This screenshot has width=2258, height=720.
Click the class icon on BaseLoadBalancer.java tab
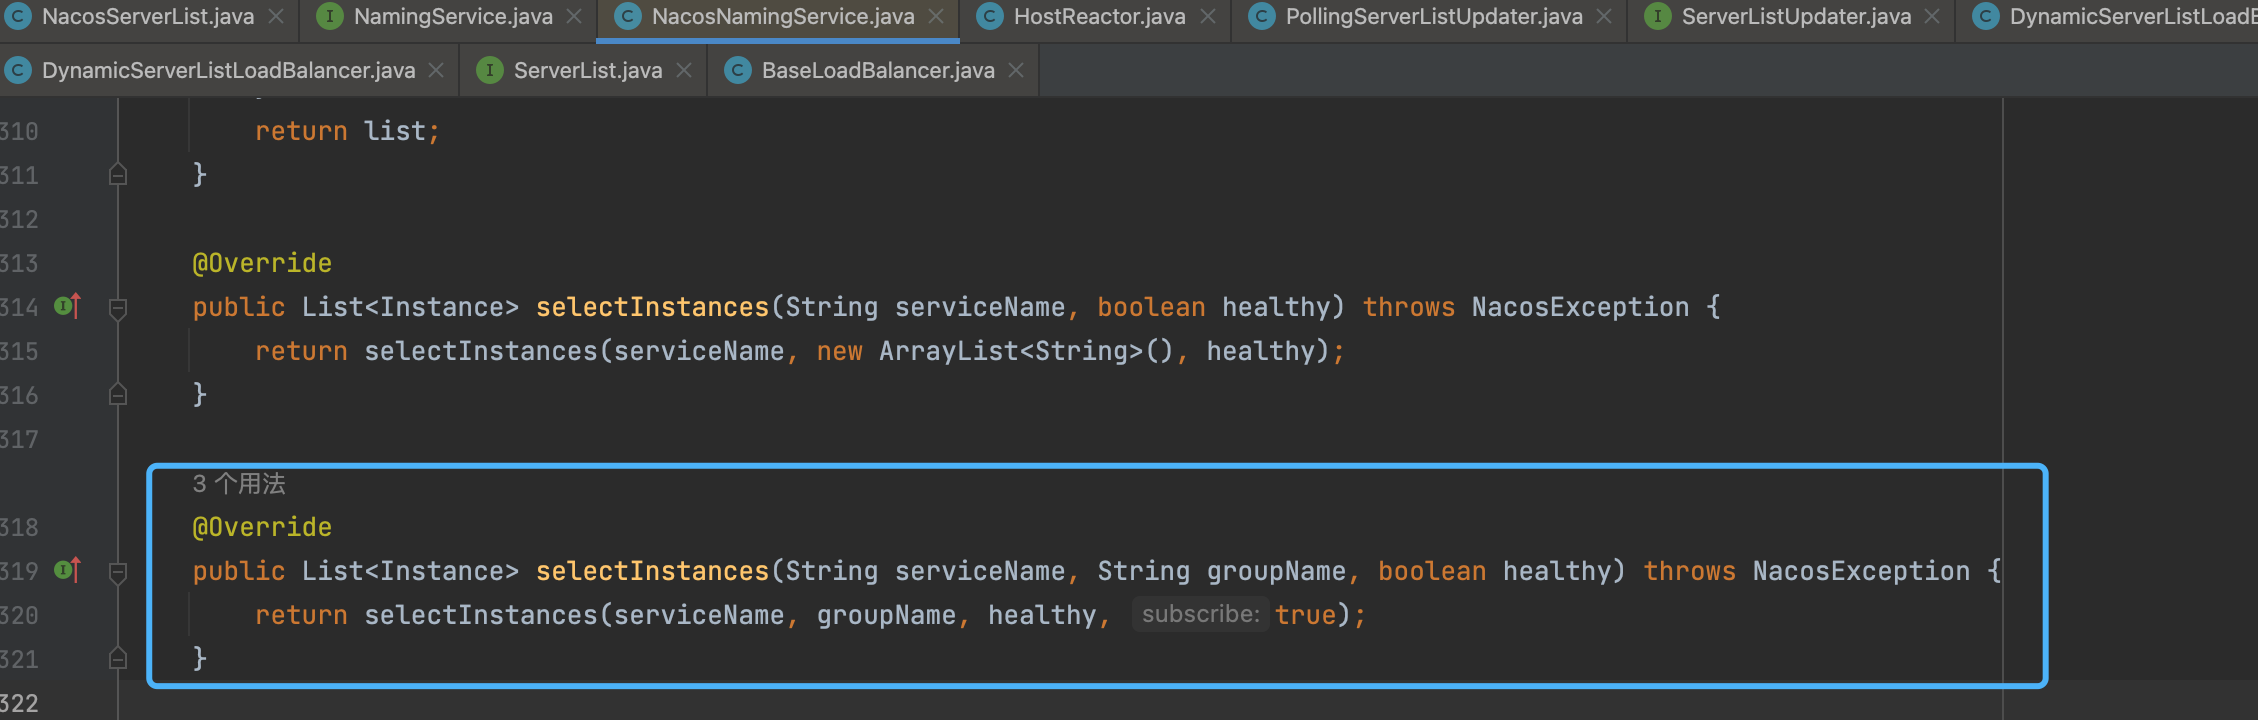coord(737,70)
